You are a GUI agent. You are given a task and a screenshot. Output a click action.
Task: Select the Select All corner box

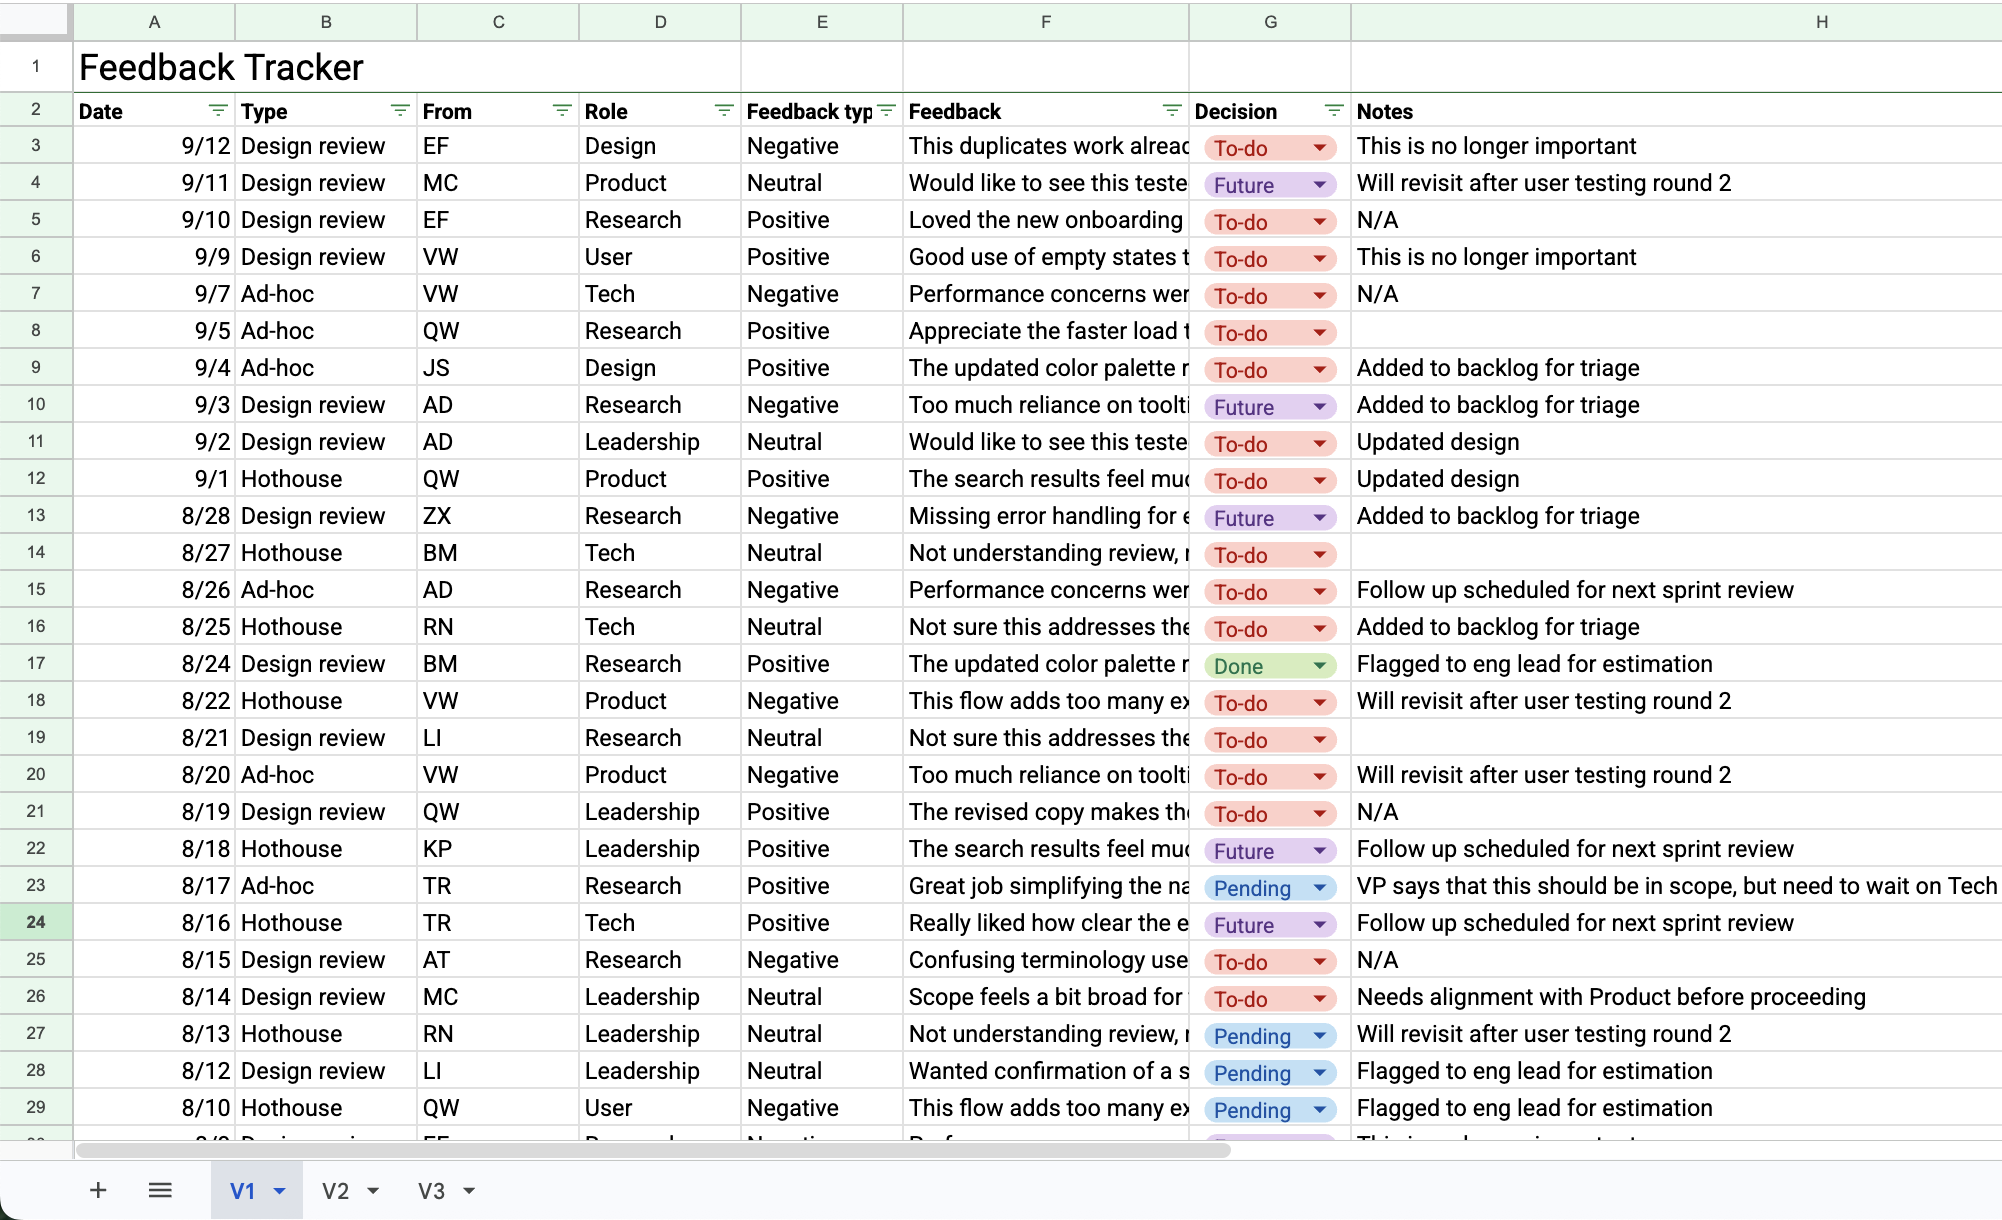(36, 21)
